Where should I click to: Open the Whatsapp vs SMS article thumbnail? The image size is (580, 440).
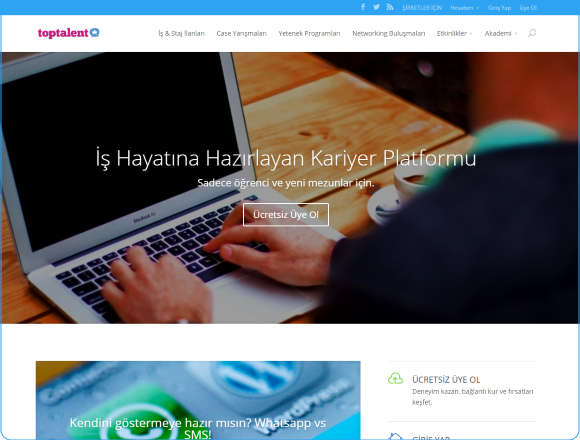(198, 400)
